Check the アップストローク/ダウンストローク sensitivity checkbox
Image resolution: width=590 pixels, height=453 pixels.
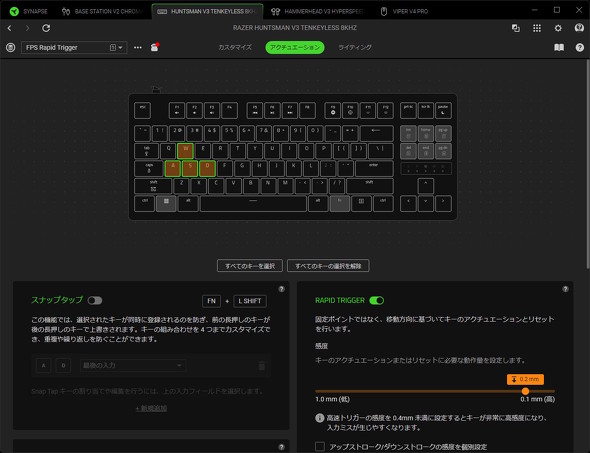tap(320, 447)
